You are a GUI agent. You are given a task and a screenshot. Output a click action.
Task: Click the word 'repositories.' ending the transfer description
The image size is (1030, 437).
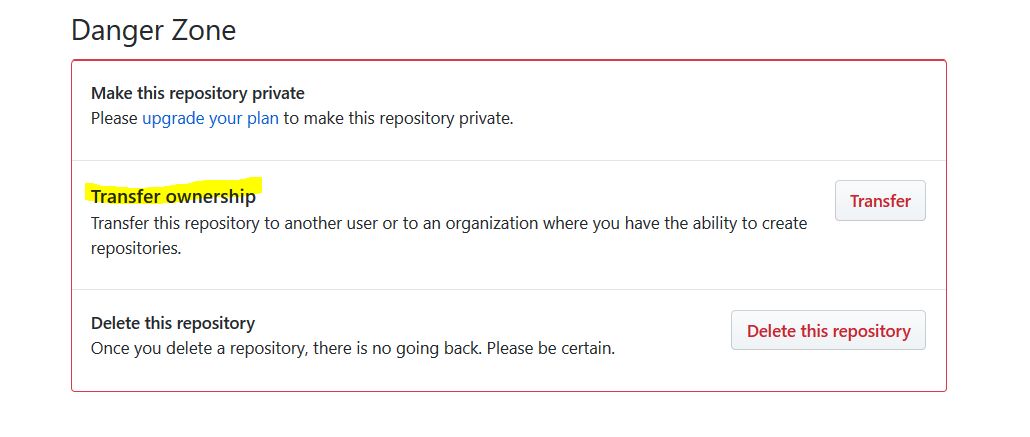tap(135, 249)
